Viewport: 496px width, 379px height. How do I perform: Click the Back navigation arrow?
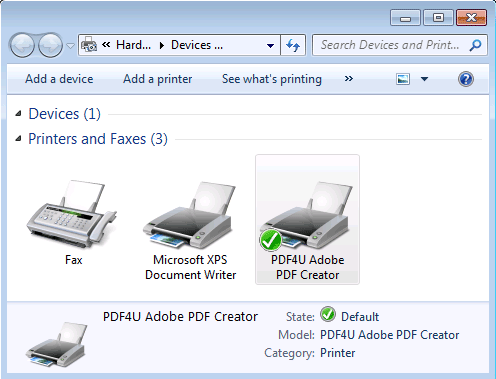click(22, 45)
